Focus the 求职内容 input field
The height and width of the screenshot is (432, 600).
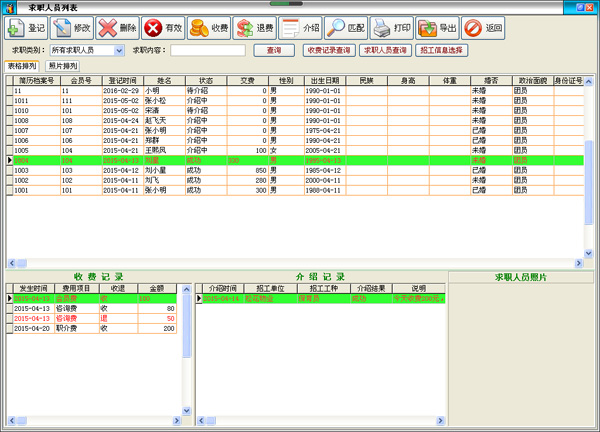click(x=208, y=50)
